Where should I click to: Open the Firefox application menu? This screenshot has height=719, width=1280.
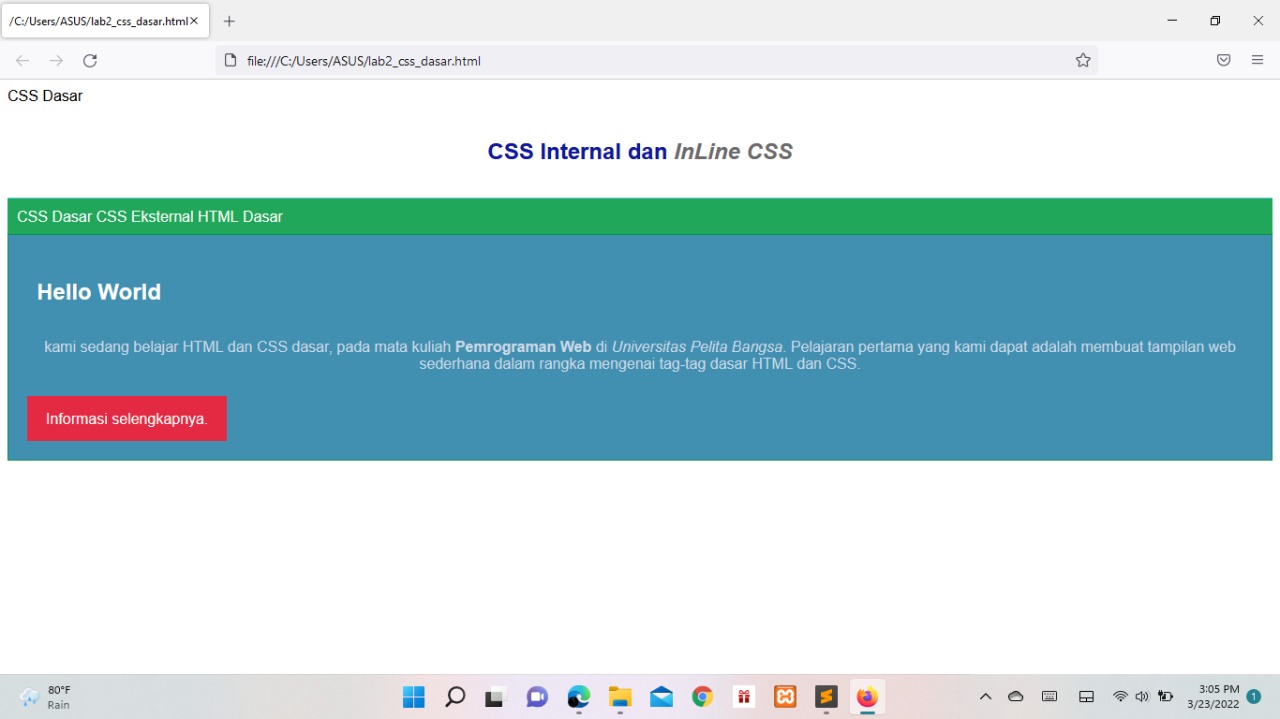pos(1257,60)
